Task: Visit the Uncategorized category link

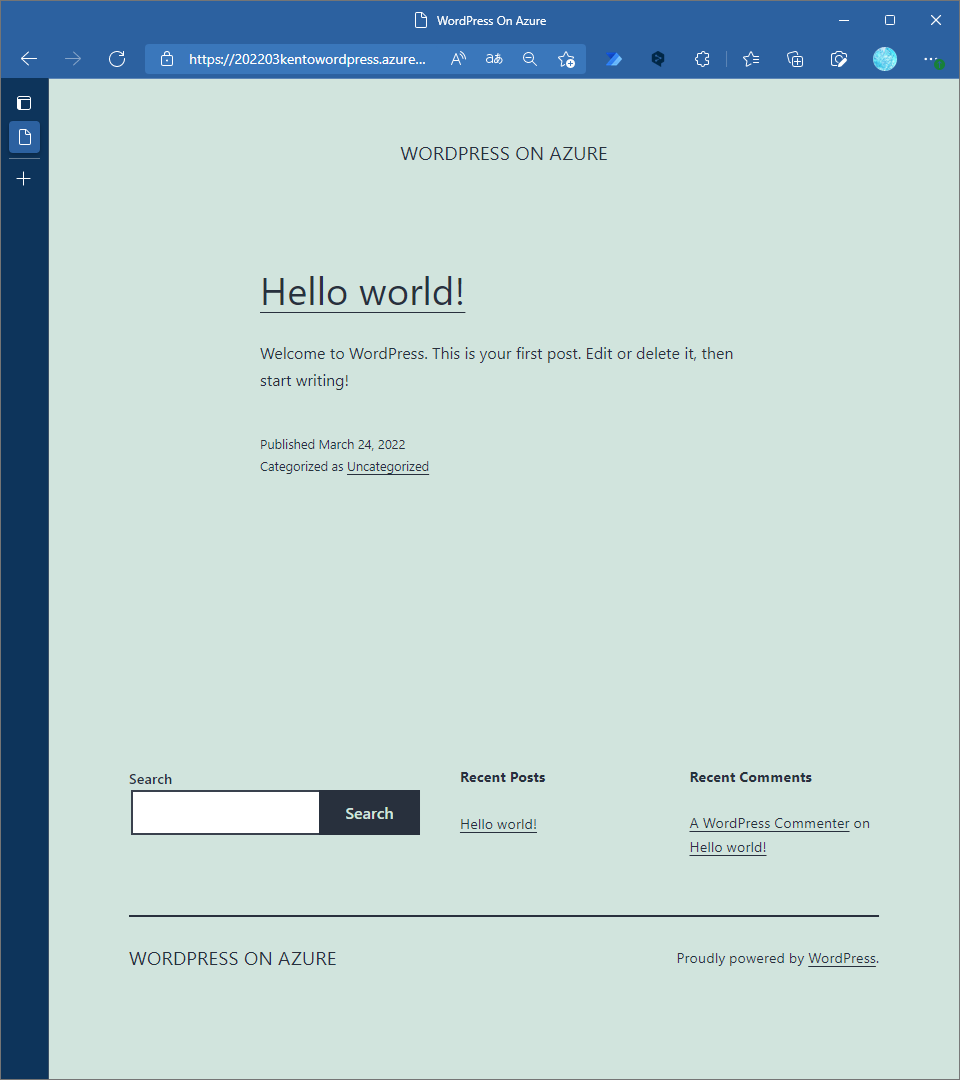Action: (387, 466)
